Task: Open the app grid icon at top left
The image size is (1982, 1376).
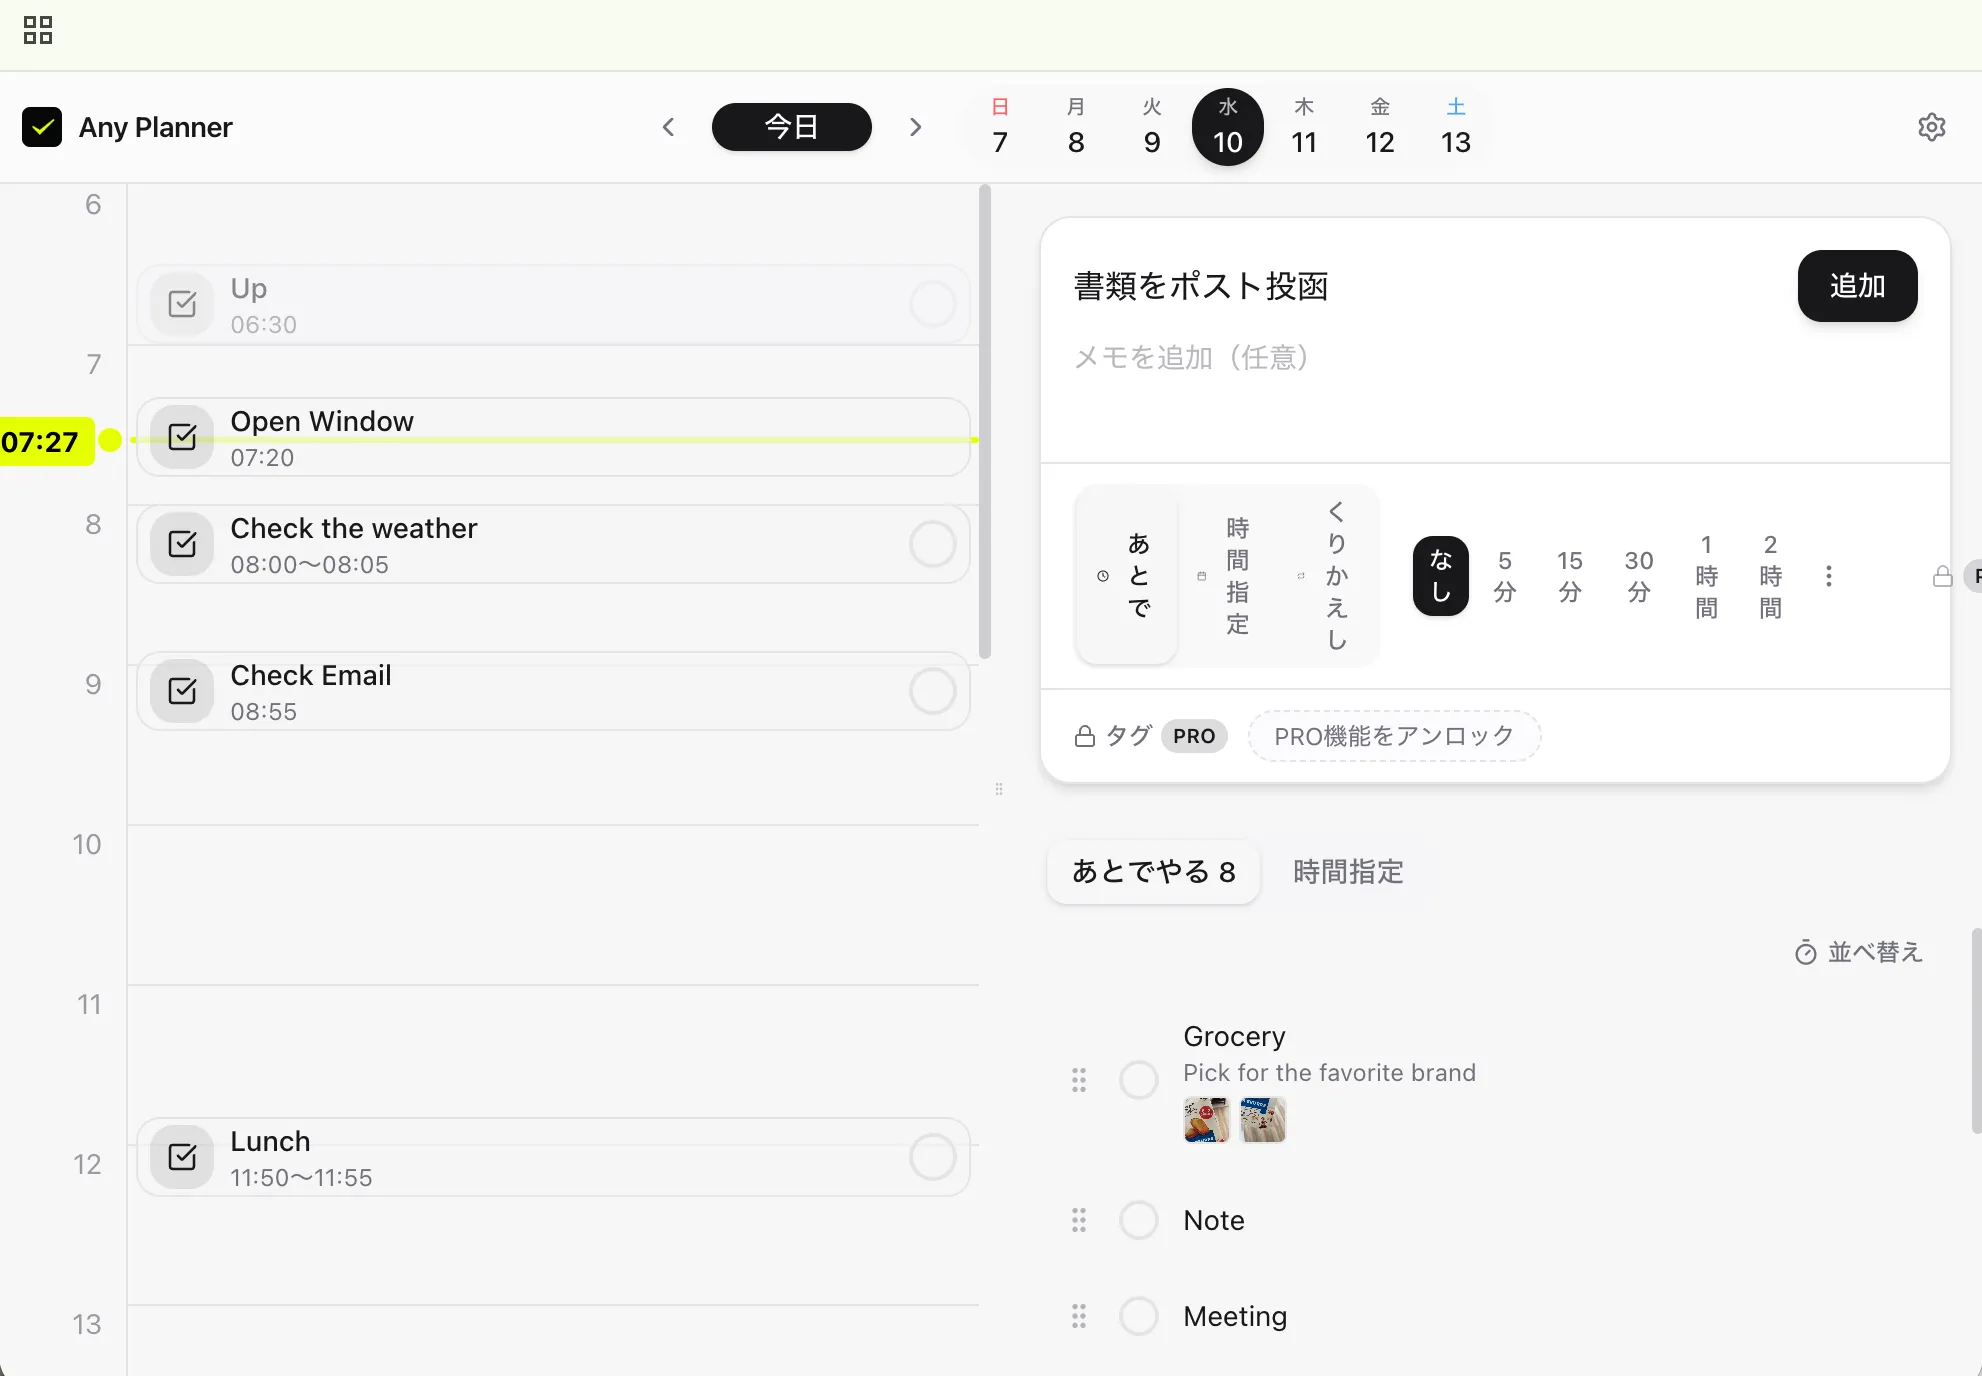Action: pos(38,30)
